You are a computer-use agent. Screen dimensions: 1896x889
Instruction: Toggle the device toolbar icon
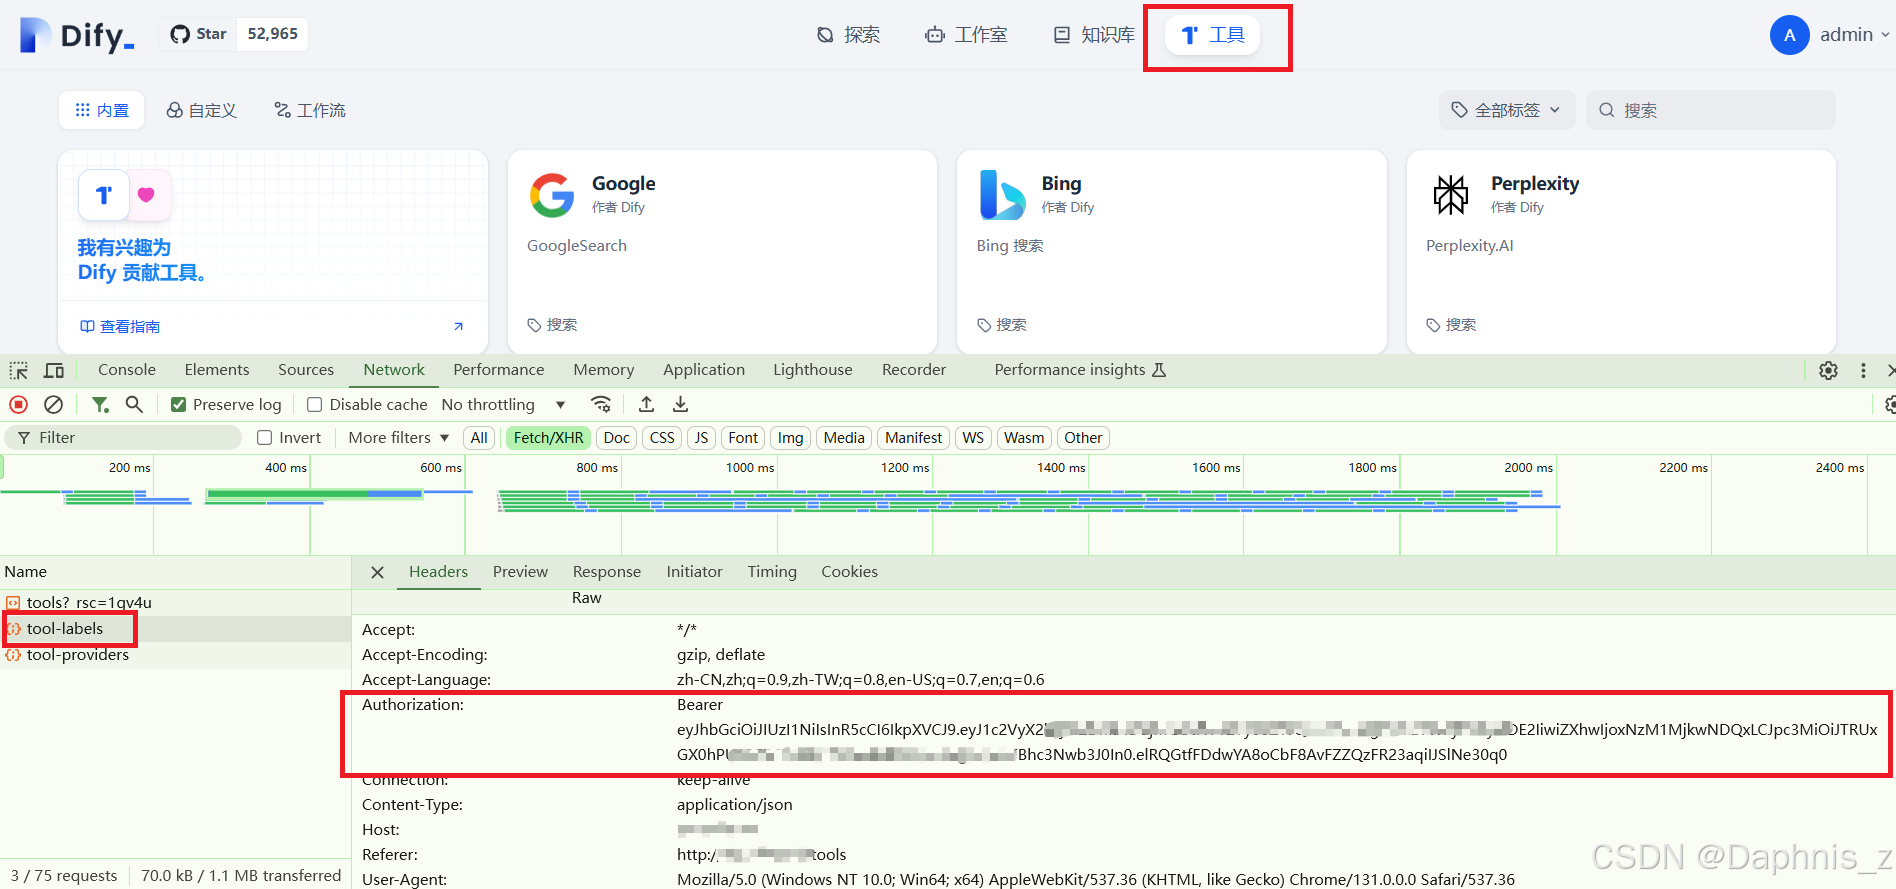(x=54, y=371)
